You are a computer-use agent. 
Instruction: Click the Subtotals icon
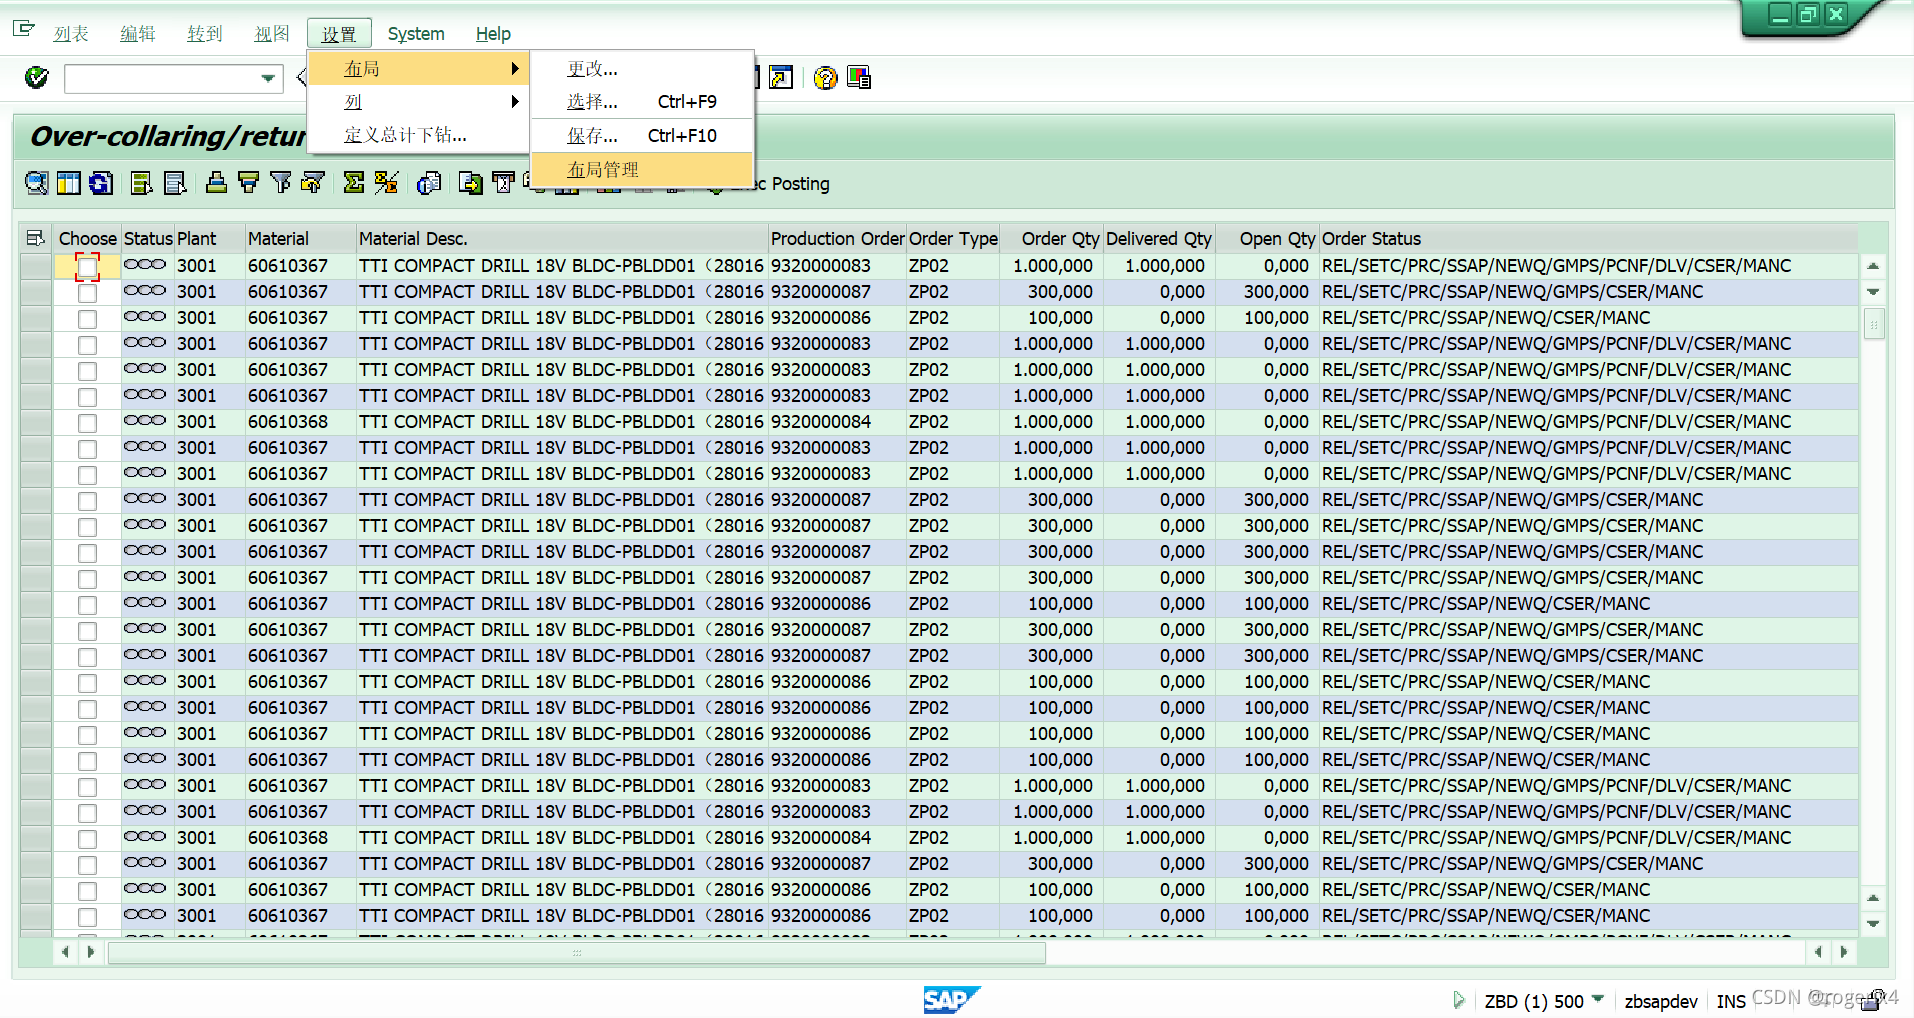[386, 182]
